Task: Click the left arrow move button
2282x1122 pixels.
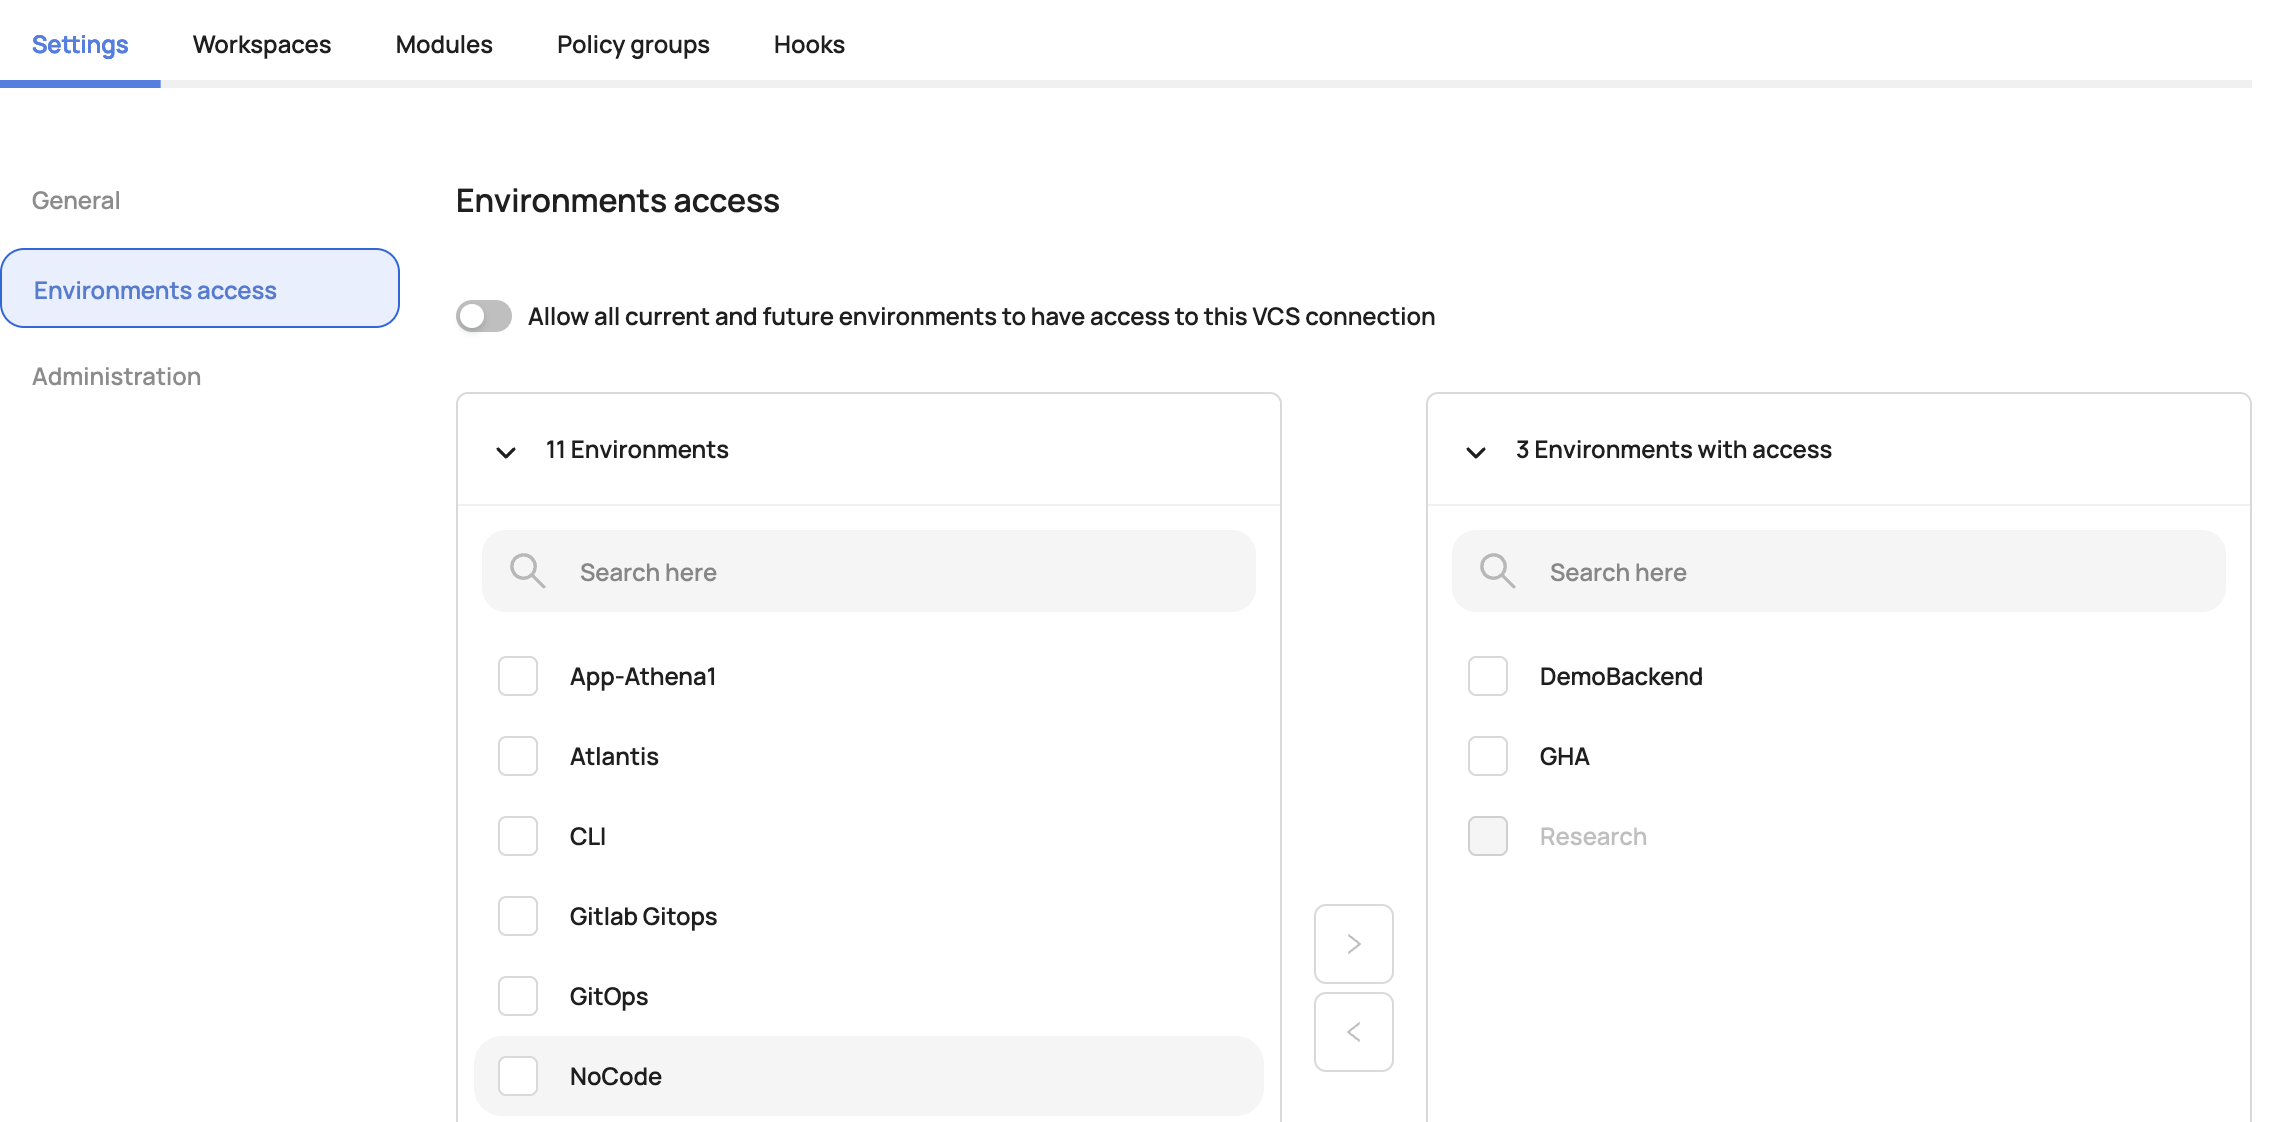Action: (x=1353, y=1032)
